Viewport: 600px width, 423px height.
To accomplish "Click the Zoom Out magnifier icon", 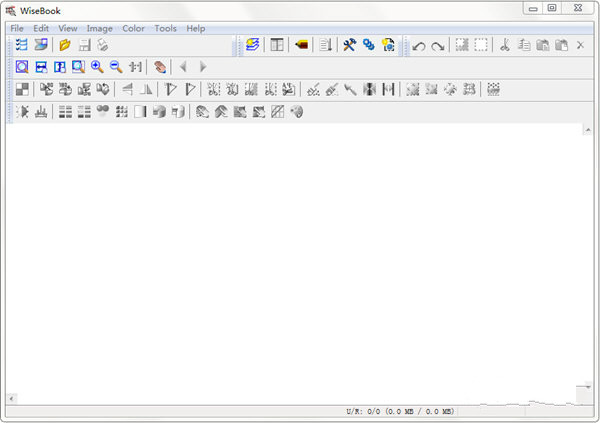I will [115, 67].
